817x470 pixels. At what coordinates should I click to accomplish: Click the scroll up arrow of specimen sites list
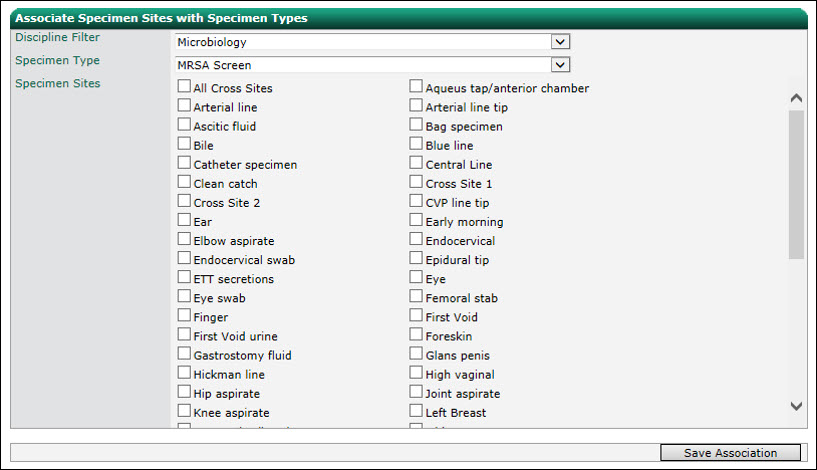(796, 98)
